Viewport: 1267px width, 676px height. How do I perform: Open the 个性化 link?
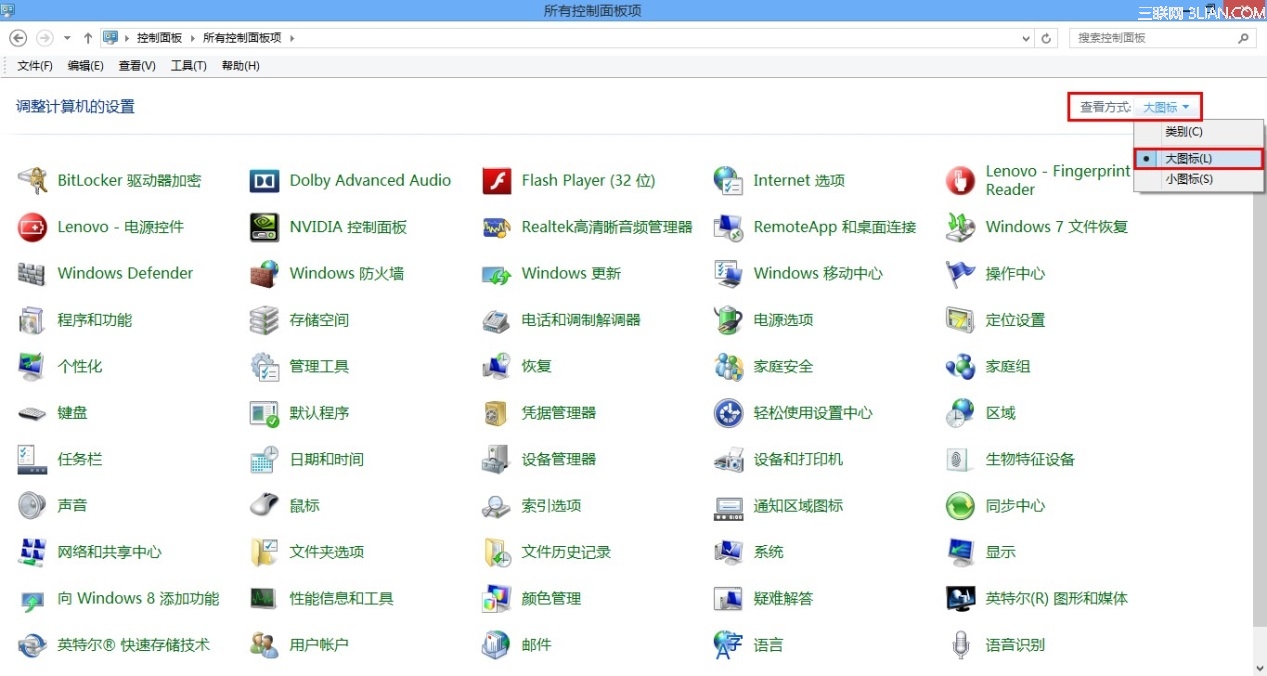tap(80, 367)
